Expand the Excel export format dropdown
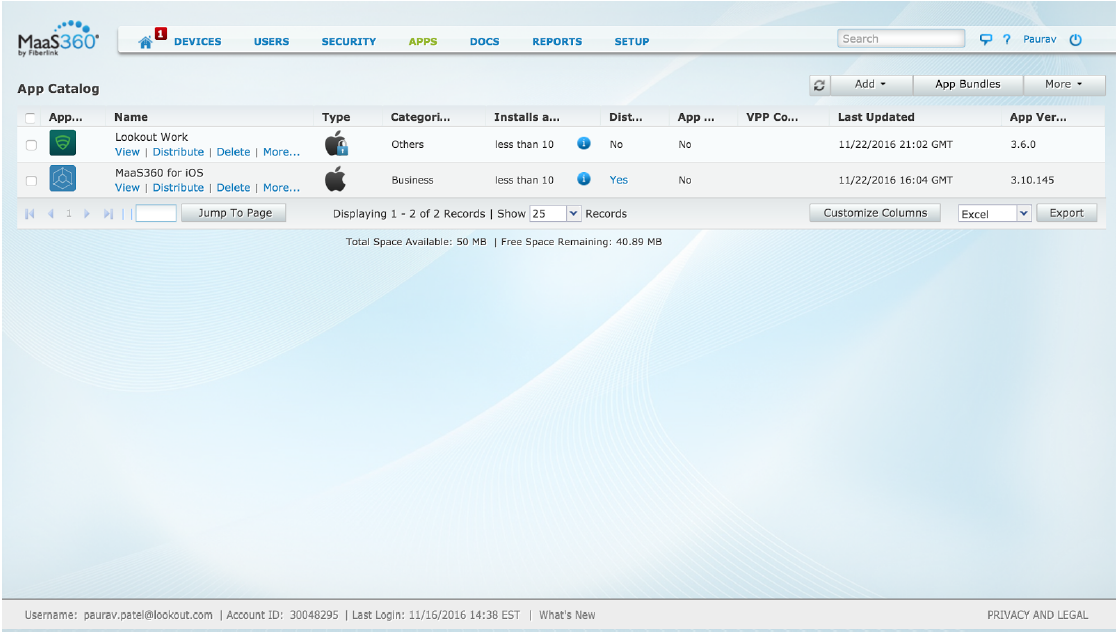Image resolution: width=1119 pixels, height=634 pixels. (x=1023, y=213)
